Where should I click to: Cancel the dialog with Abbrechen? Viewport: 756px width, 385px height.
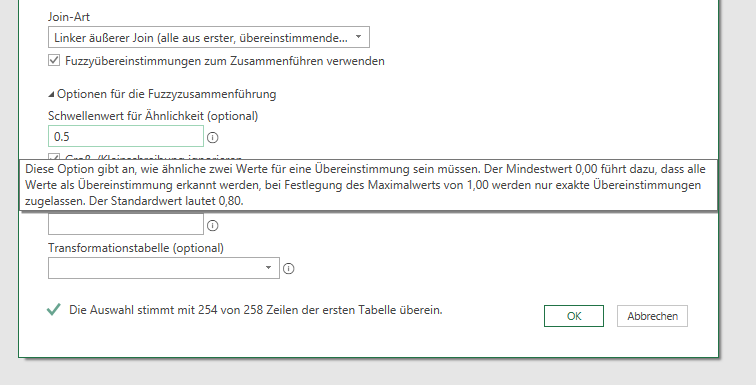point(652,316)
